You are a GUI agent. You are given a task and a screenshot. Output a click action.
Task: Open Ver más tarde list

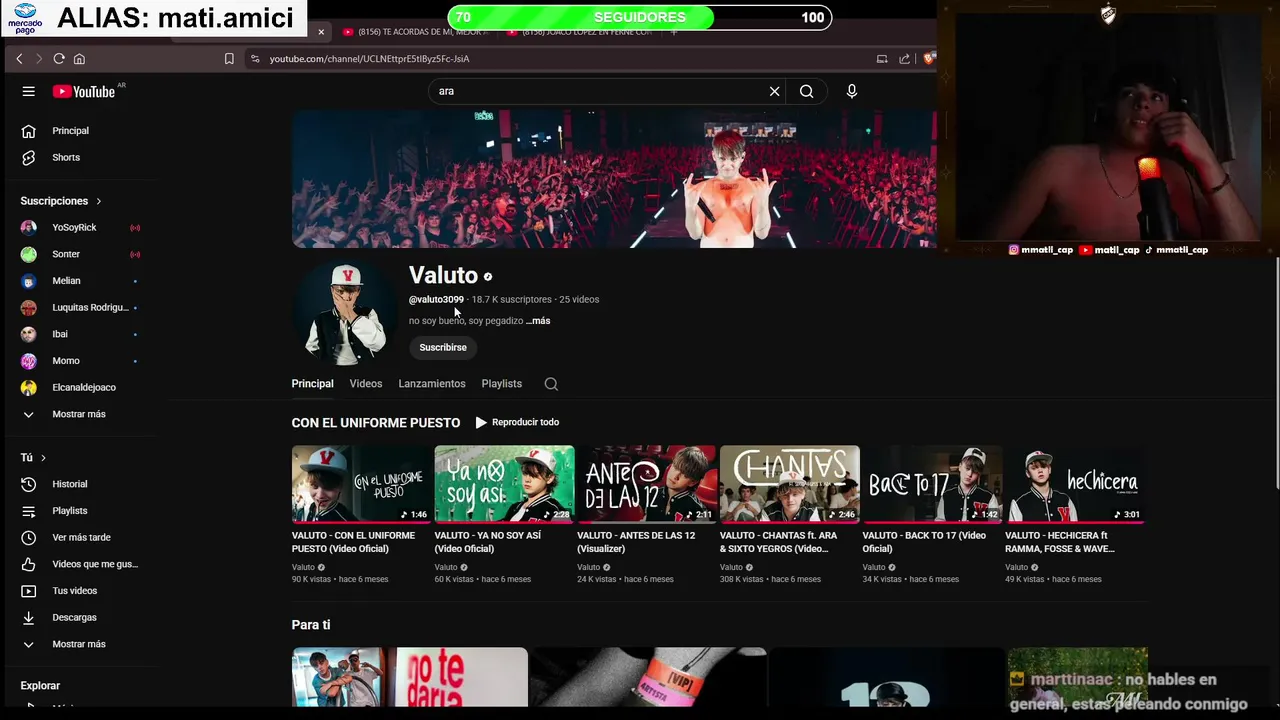click(x=80, y=537)
